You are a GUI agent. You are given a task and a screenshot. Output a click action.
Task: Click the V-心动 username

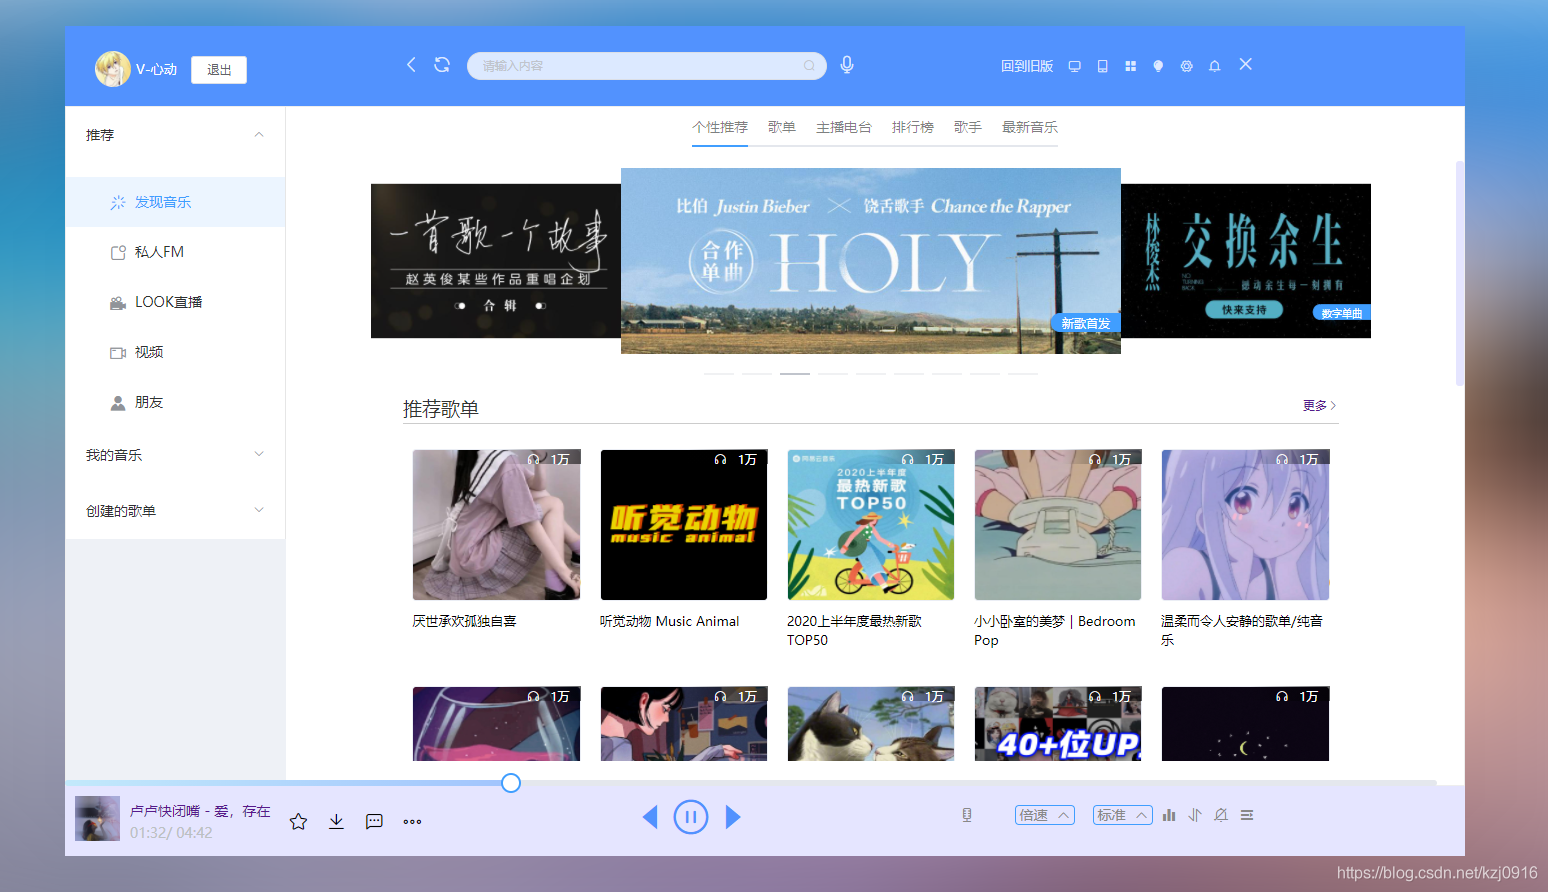coord(157,69)
